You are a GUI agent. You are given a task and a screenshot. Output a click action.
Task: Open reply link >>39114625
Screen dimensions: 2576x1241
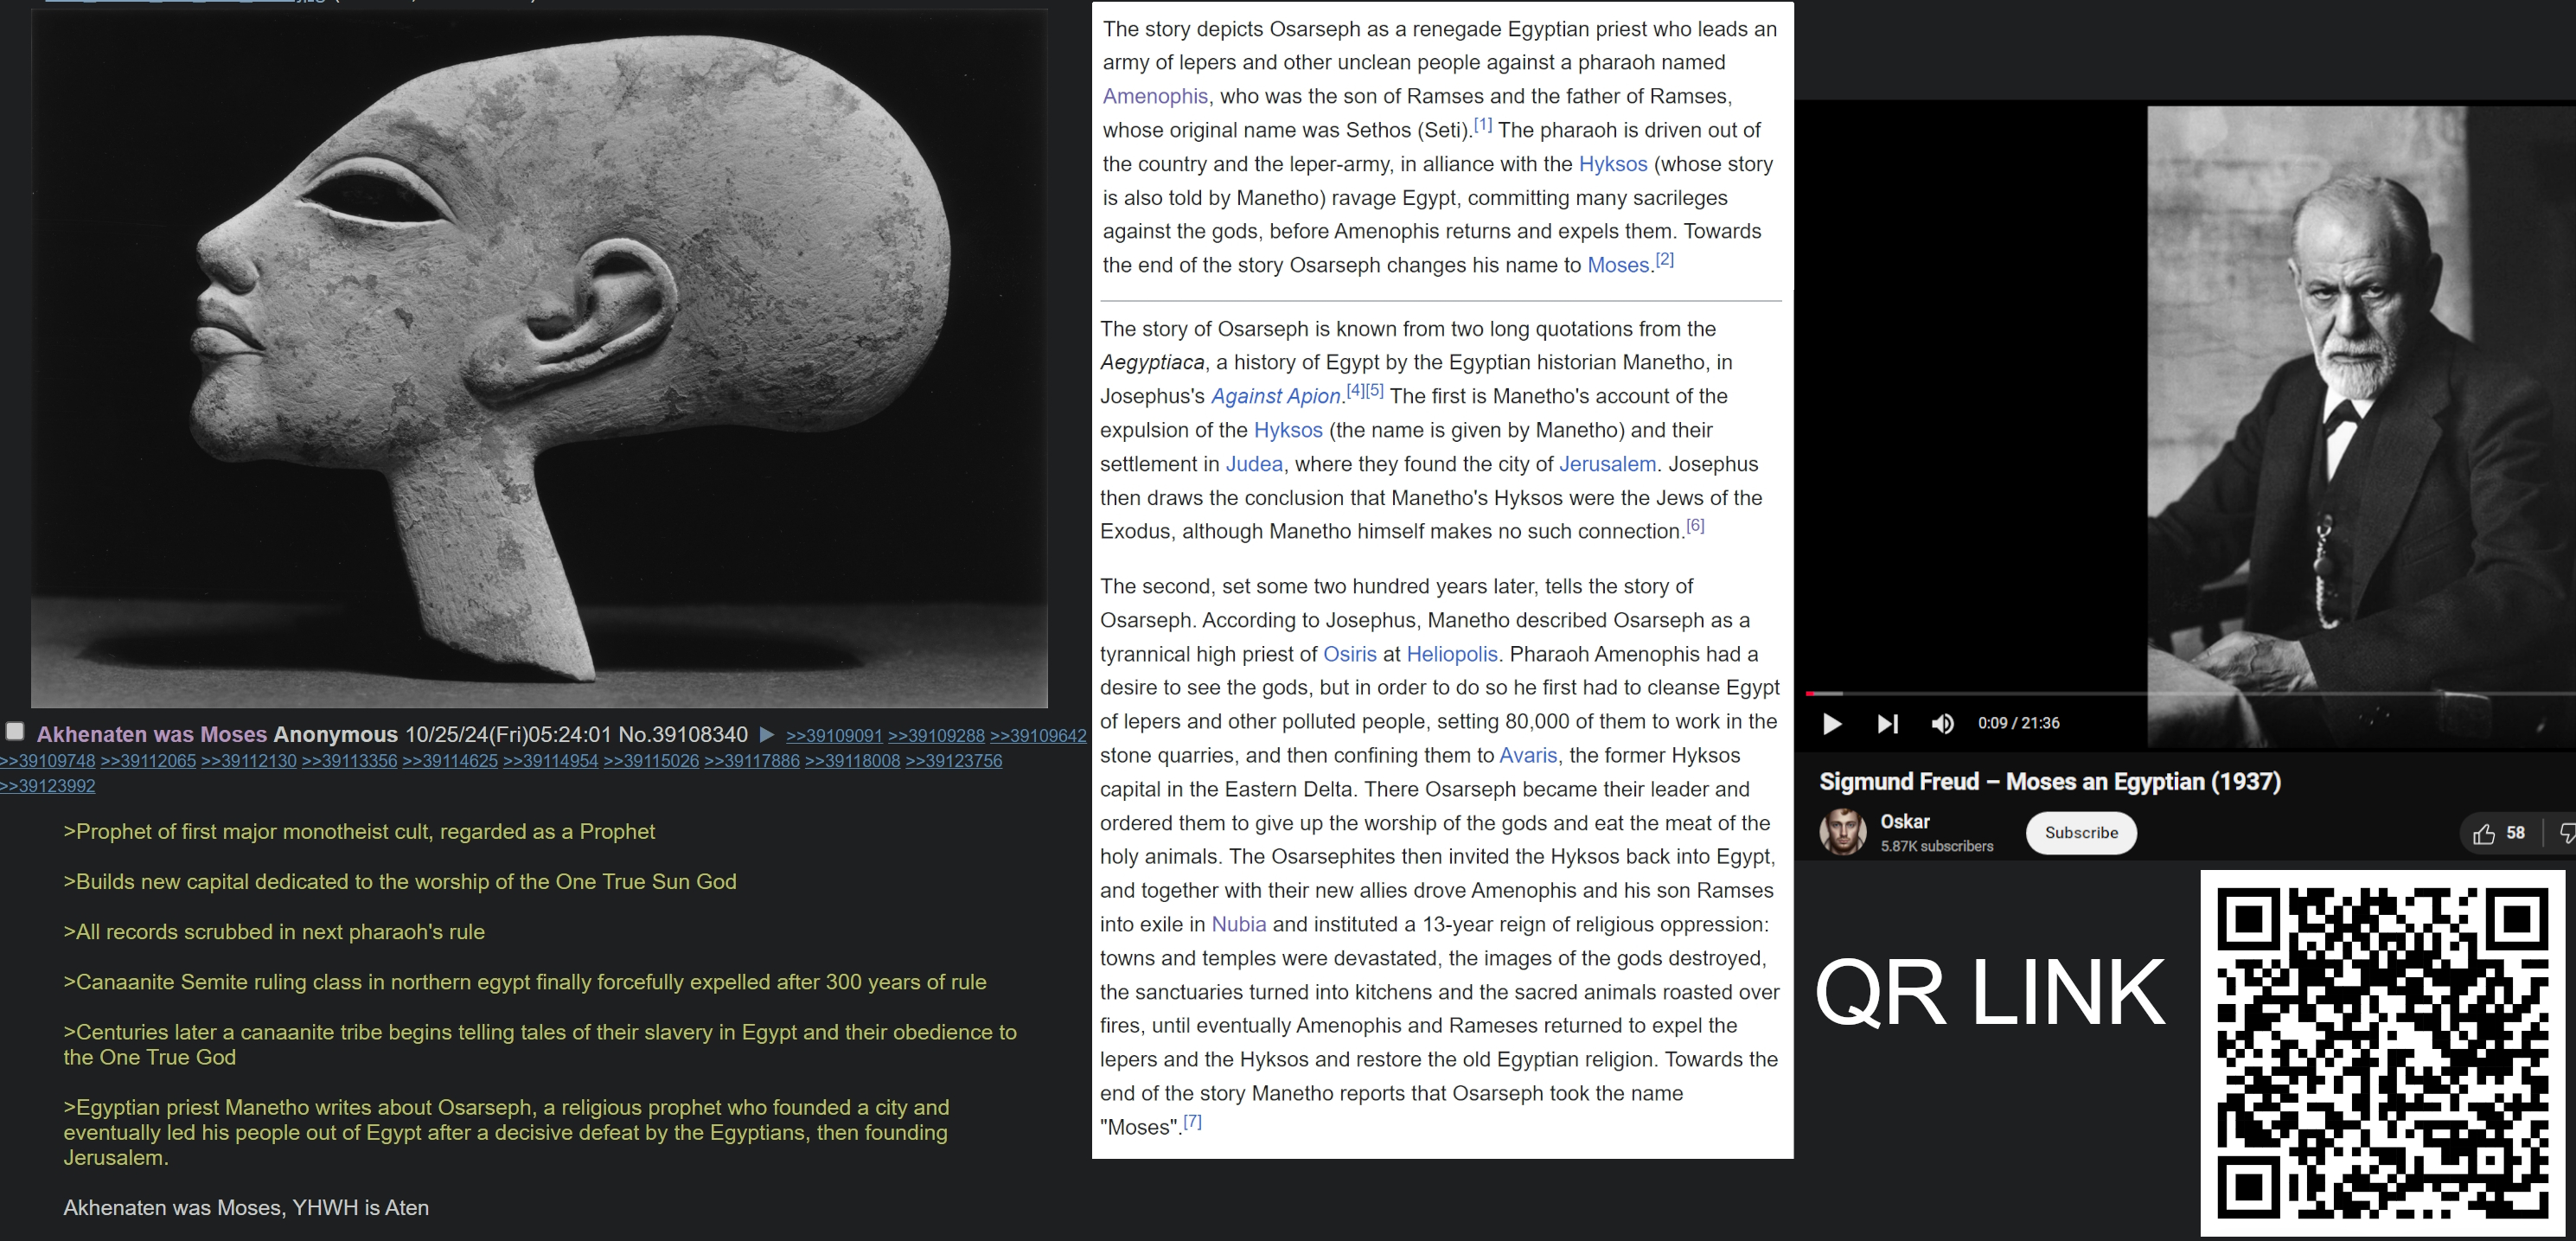pos(450,761)
